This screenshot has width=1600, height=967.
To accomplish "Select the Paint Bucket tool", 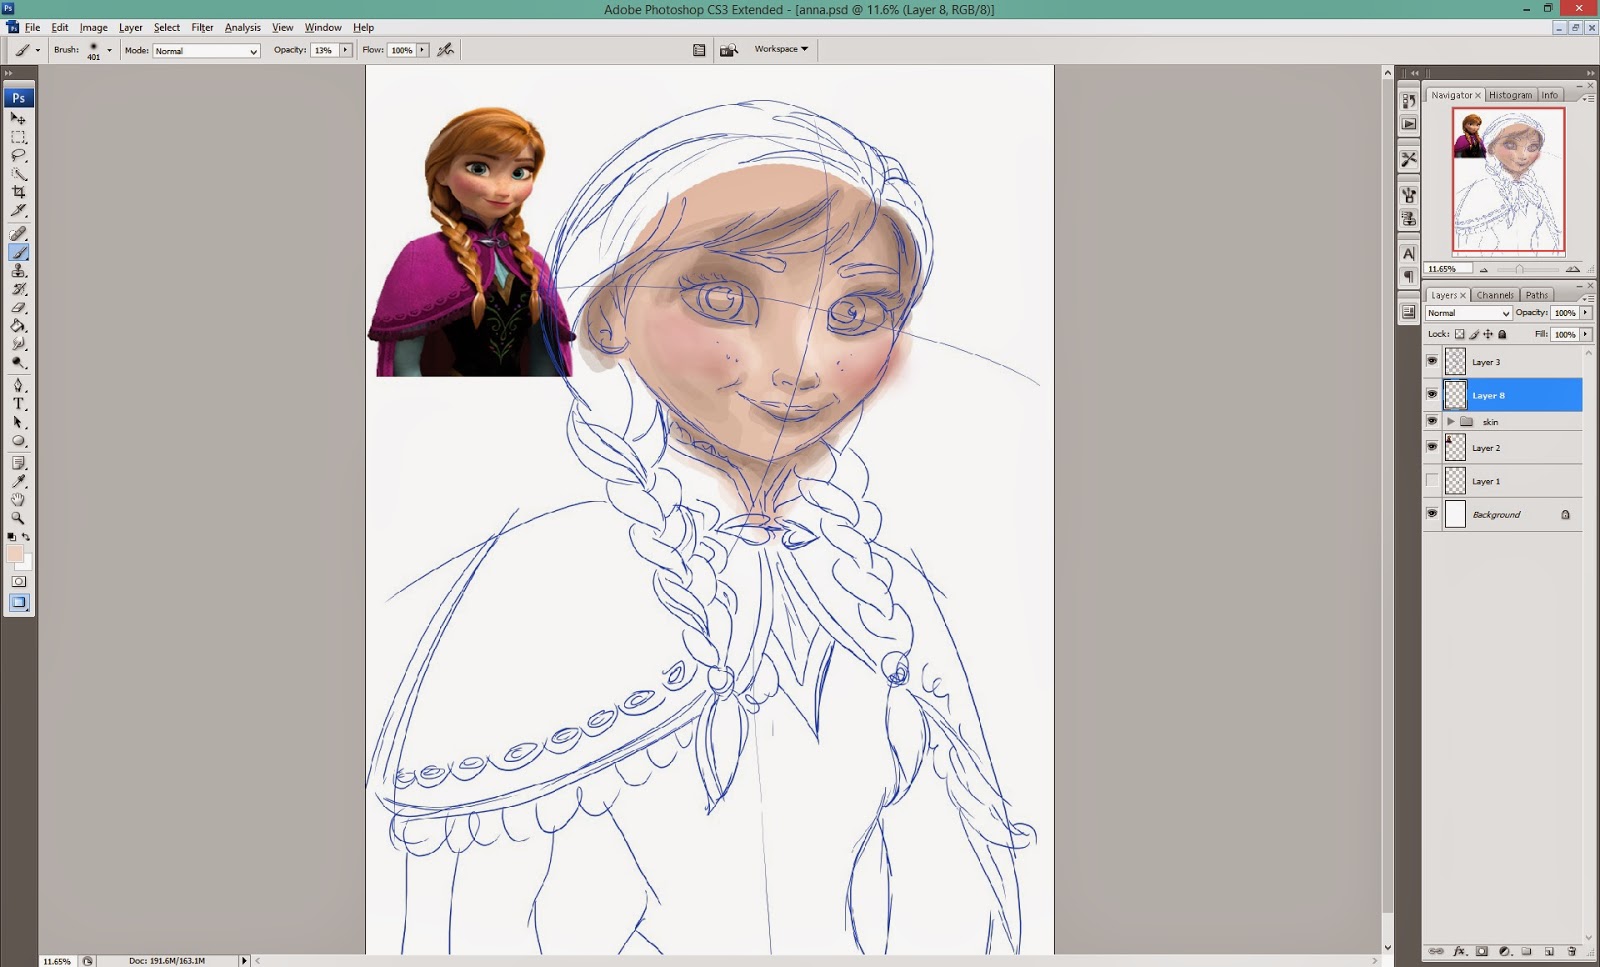I will 18,326.
